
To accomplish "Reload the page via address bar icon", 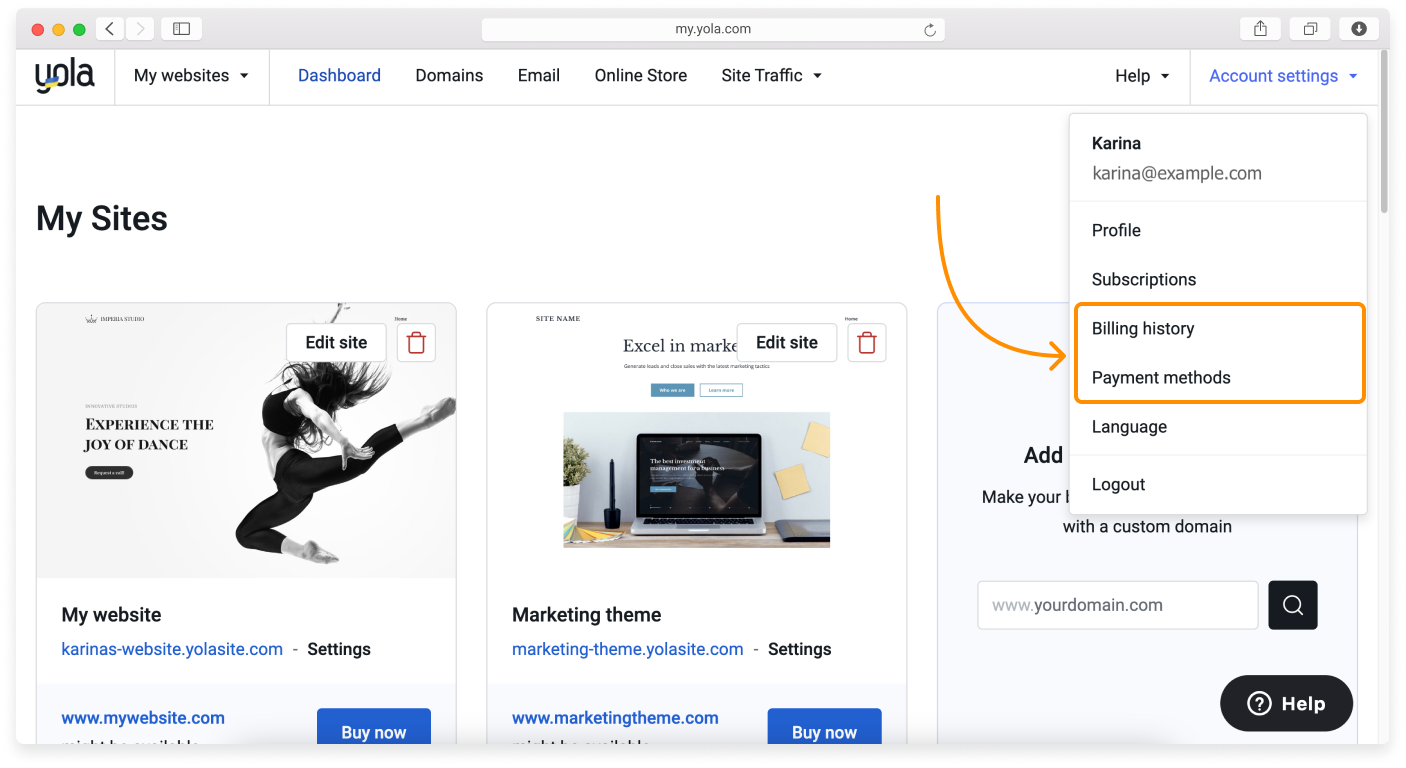I will (x=930, y=29).
